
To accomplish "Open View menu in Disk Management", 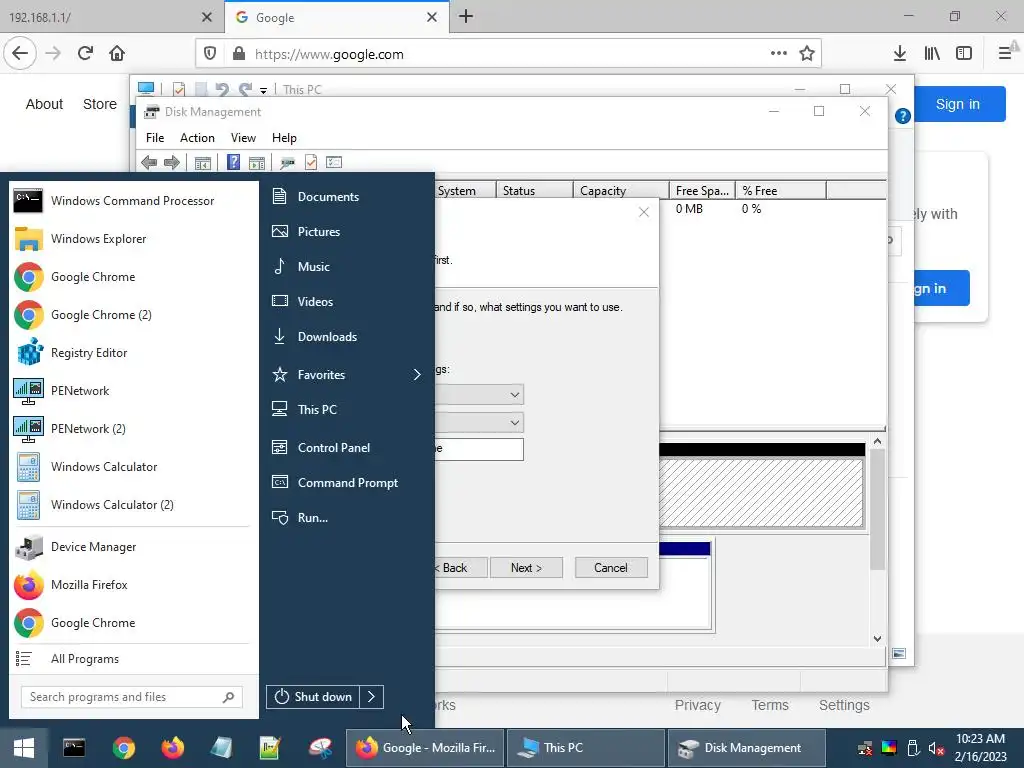I will tap(243, 138).
